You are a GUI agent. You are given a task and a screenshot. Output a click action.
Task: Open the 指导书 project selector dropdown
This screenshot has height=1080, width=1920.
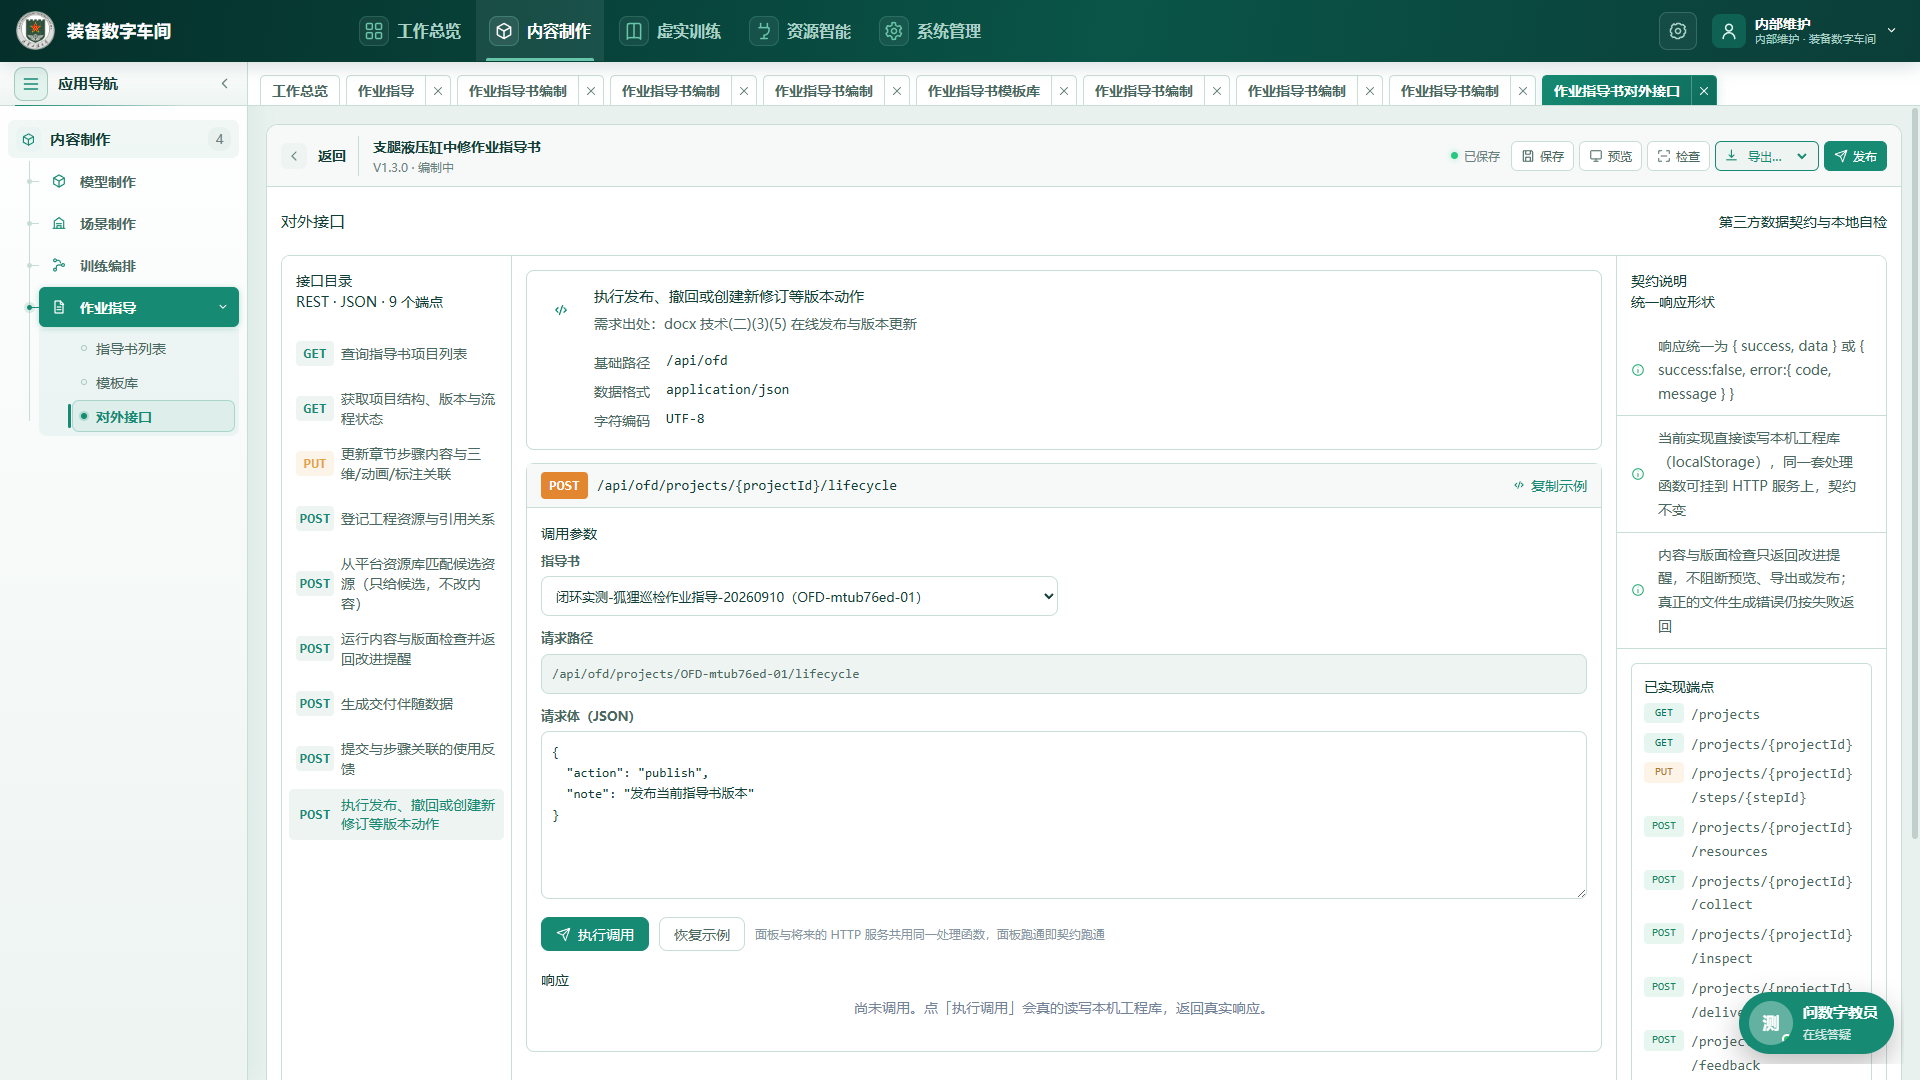pyautogui.click(x=799, y=597)
